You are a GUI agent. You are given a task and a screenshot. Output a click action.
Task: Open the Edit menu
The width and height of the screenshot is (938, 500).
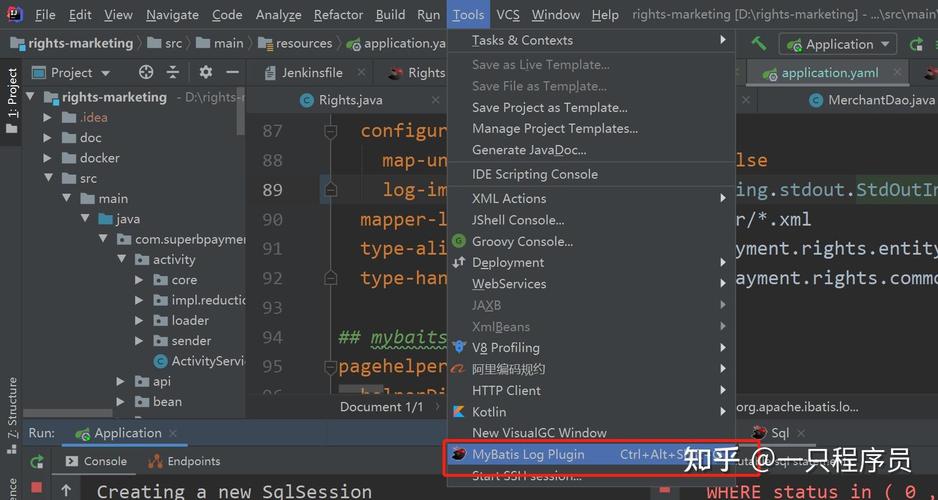(80, 15)
